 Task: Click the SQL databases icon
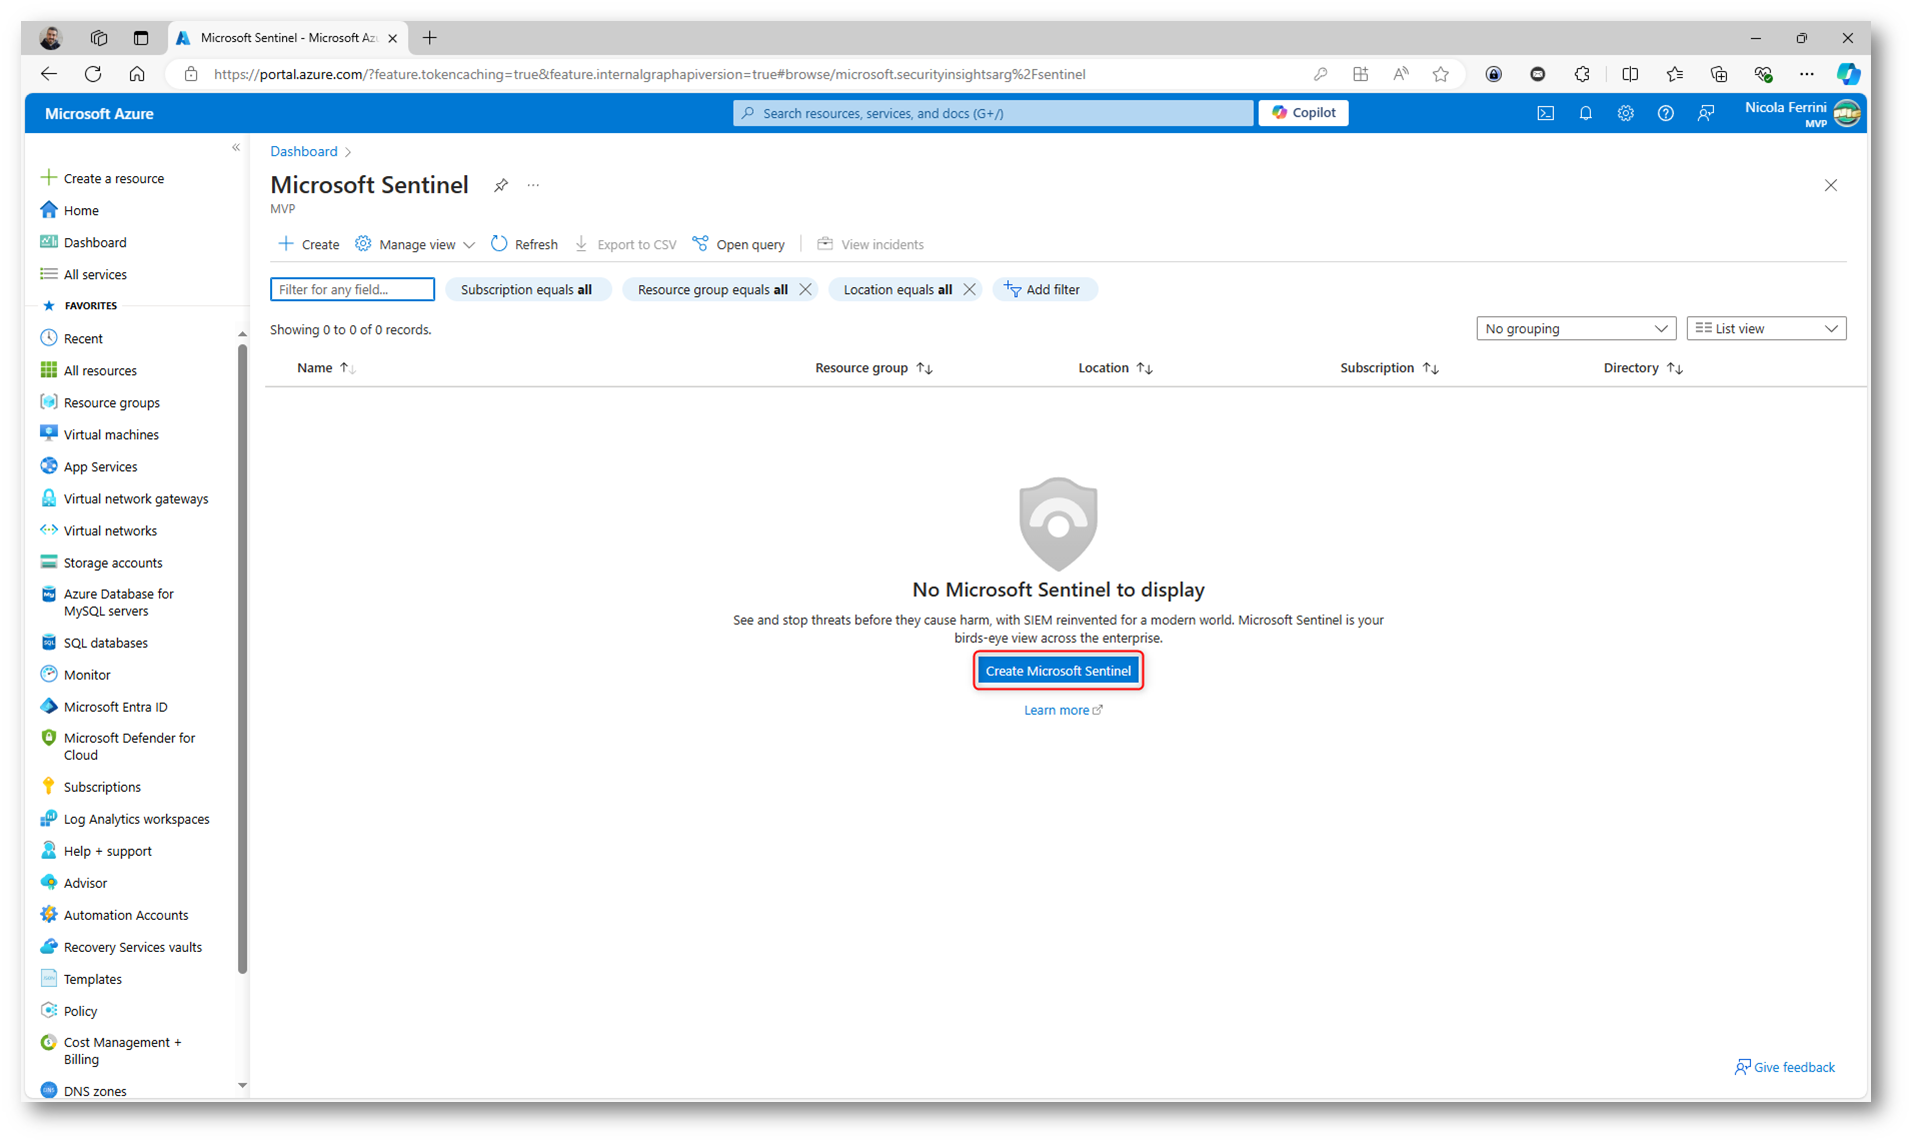pyautogui.click(x=48, y=642)
